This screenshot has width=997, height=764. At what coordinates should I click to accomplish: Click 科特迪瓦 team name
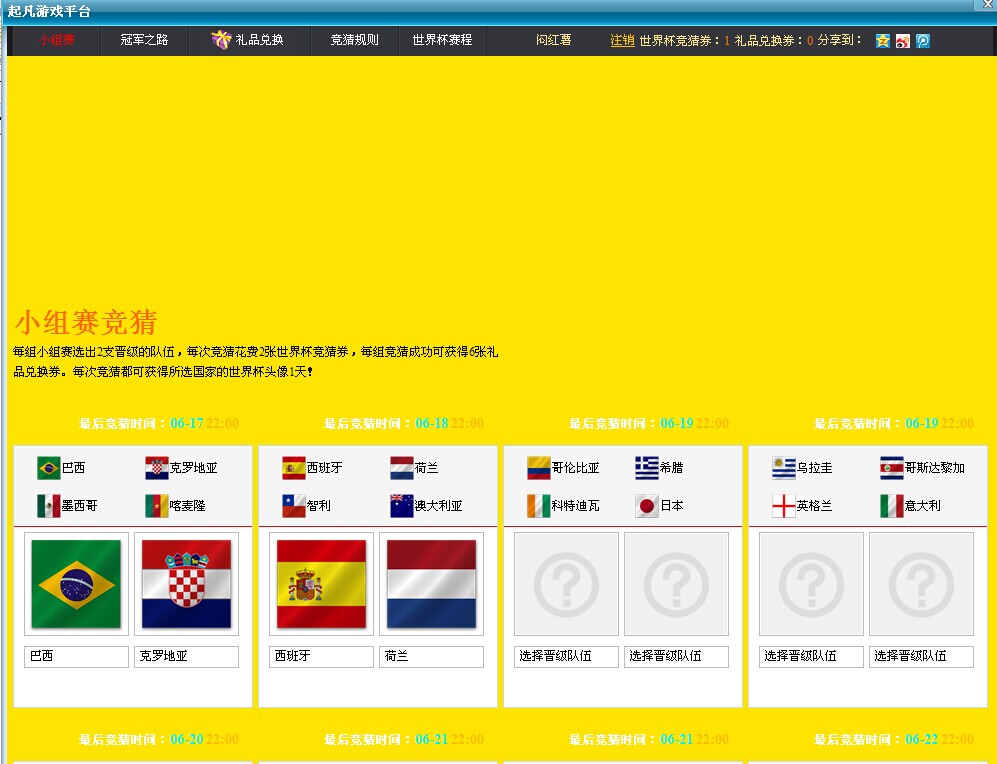tap(575, 506)
